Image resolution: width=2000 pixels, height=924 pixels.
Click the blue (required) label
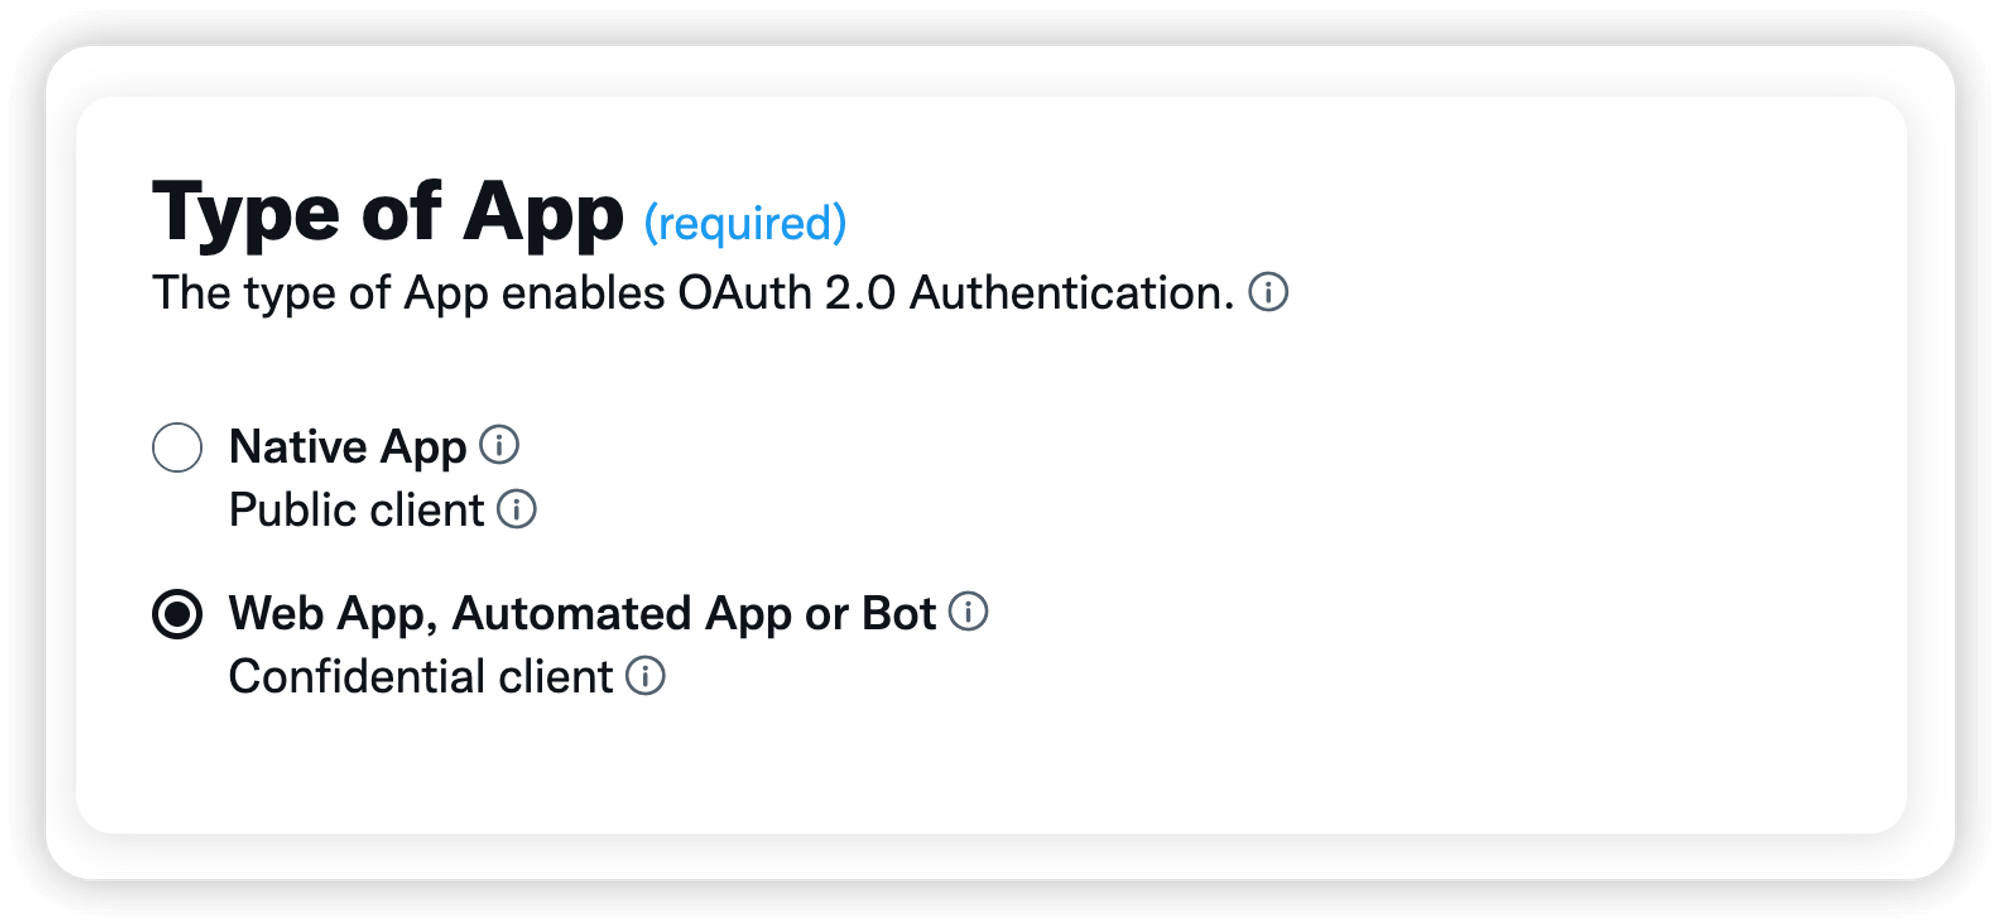[746, 222]
